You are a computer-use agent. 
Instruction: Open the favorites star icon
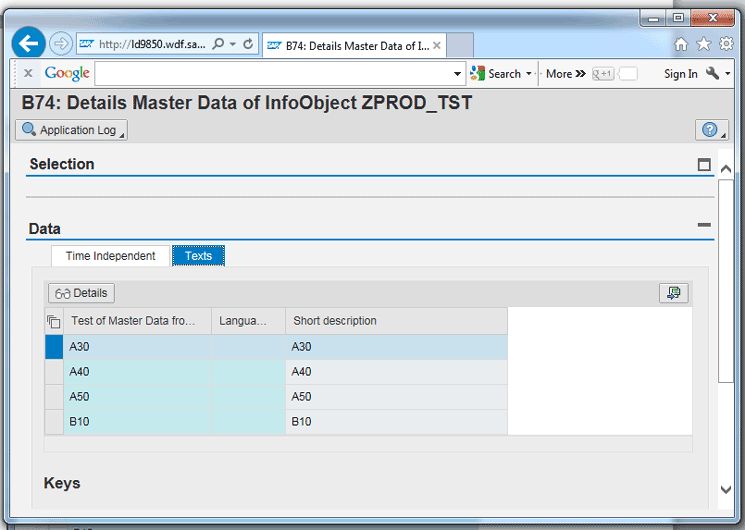click(703, 45)
